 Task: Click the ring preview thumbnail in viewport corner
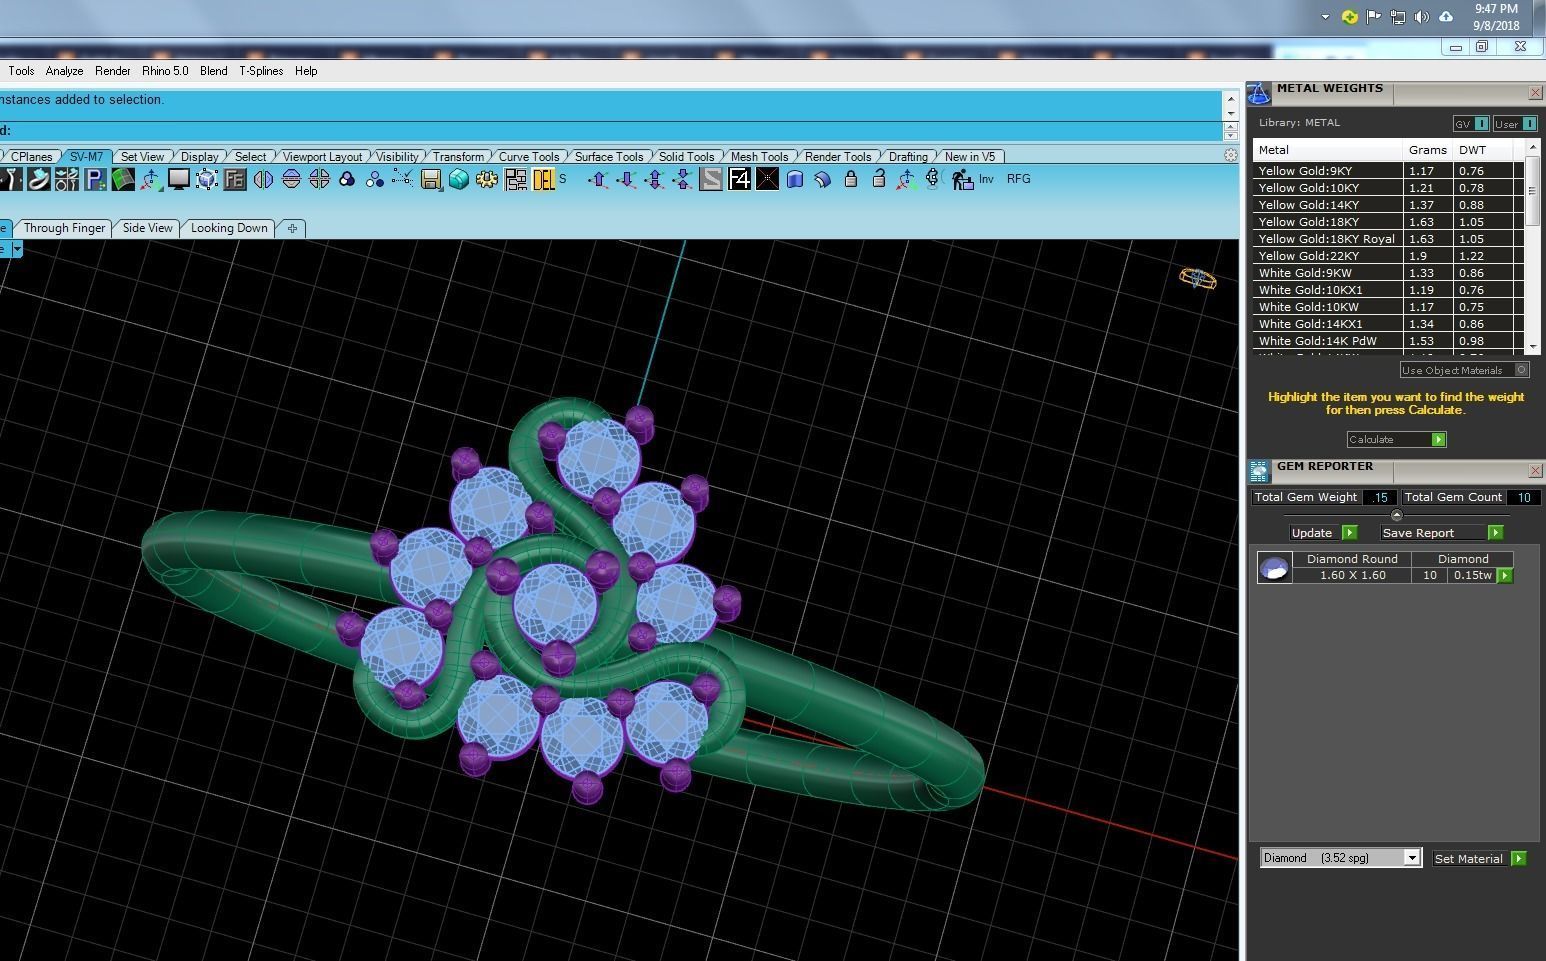coord(1198,279)
